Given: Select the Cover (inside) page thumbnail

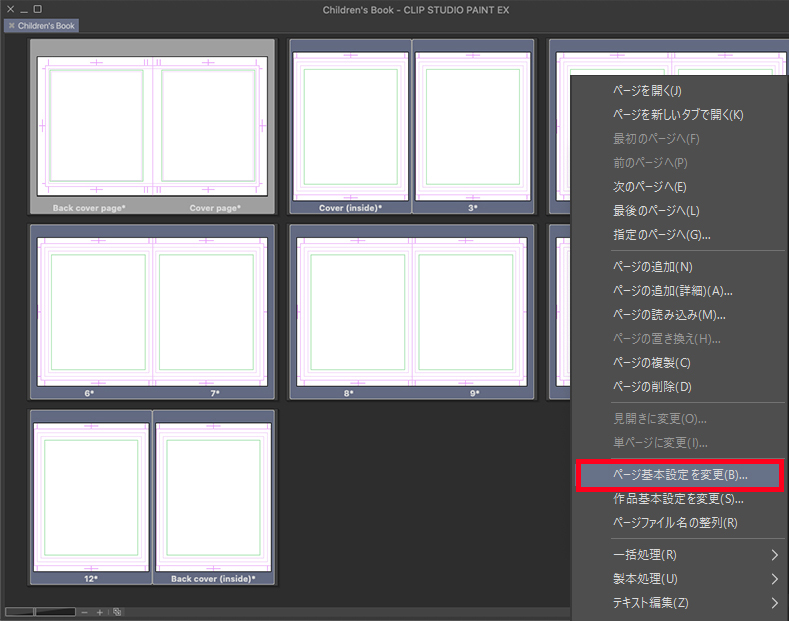Looking at the screenshot, I should [x=350, y=125].
